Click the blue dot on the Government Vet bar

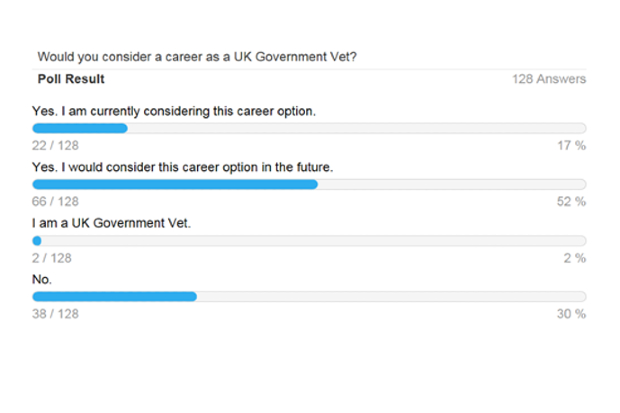coord(37,241)
